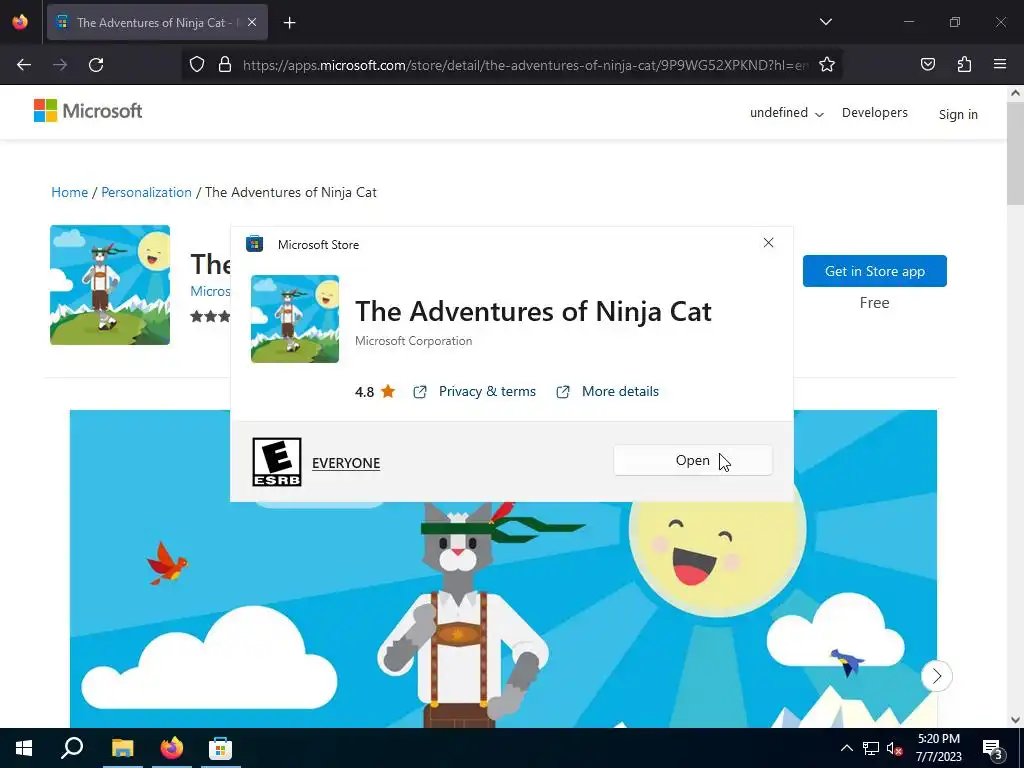
Task: Click the external link icon before More details
Action: pyautogui.click(x=563, y=392)
